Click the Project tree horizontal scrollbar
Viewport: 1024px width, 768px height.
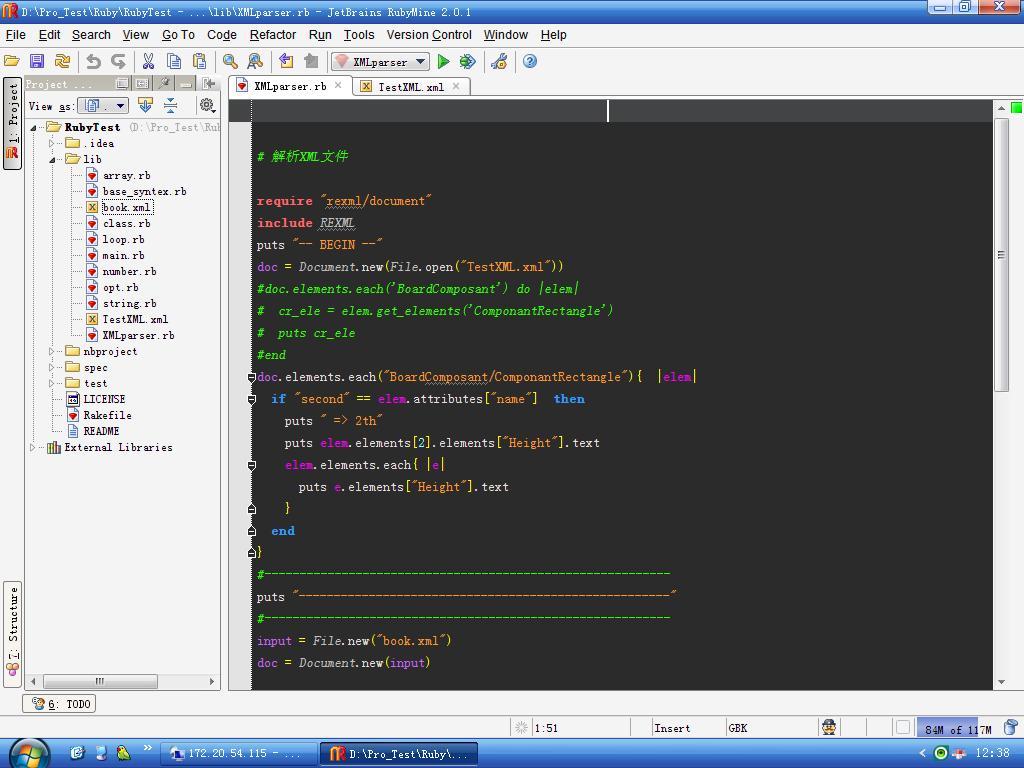[100, 681]
